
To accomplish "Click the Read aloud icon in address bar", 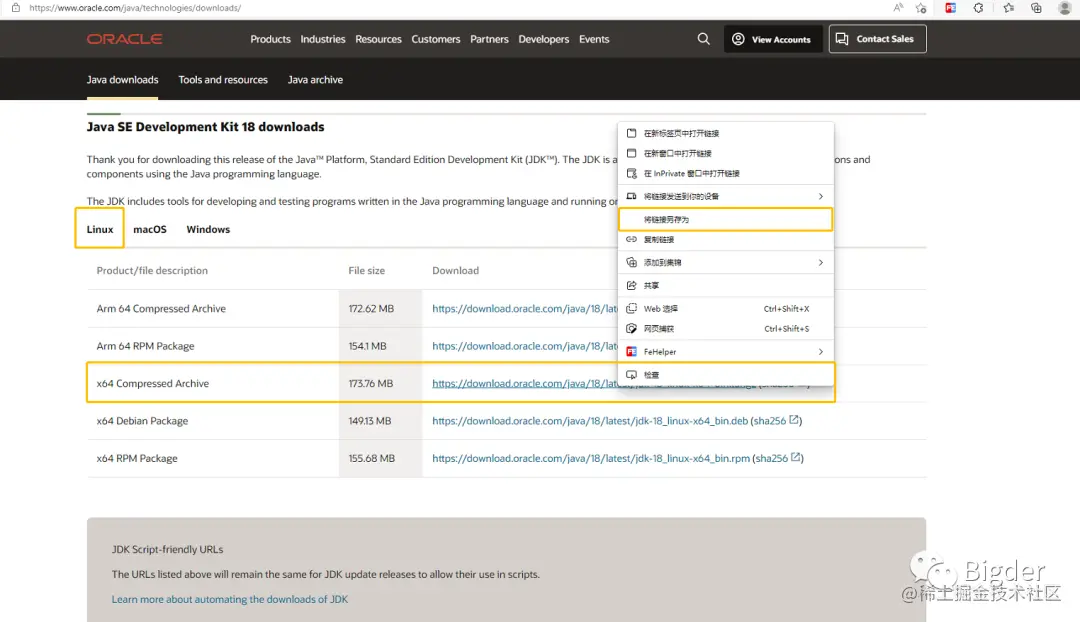I will point(898,8).
